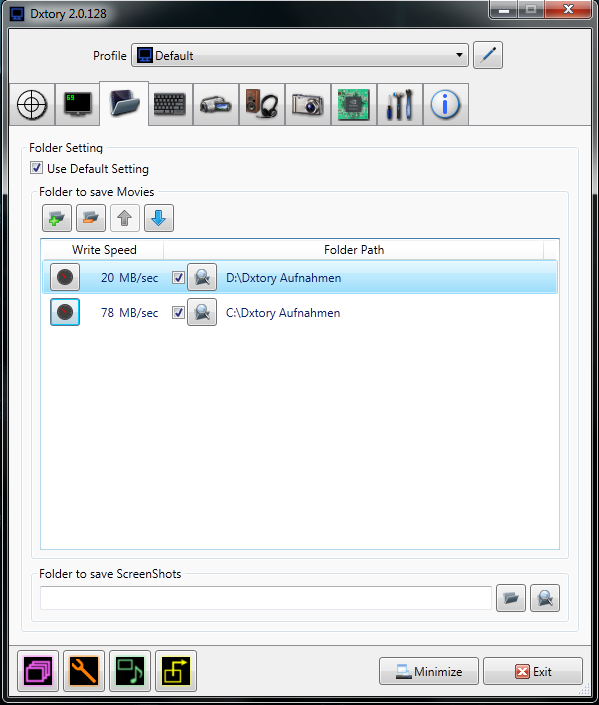Select the D:\Dxtory Aufnahmen path text
This screenshot has height=705, width=599.
click(283, 278)
